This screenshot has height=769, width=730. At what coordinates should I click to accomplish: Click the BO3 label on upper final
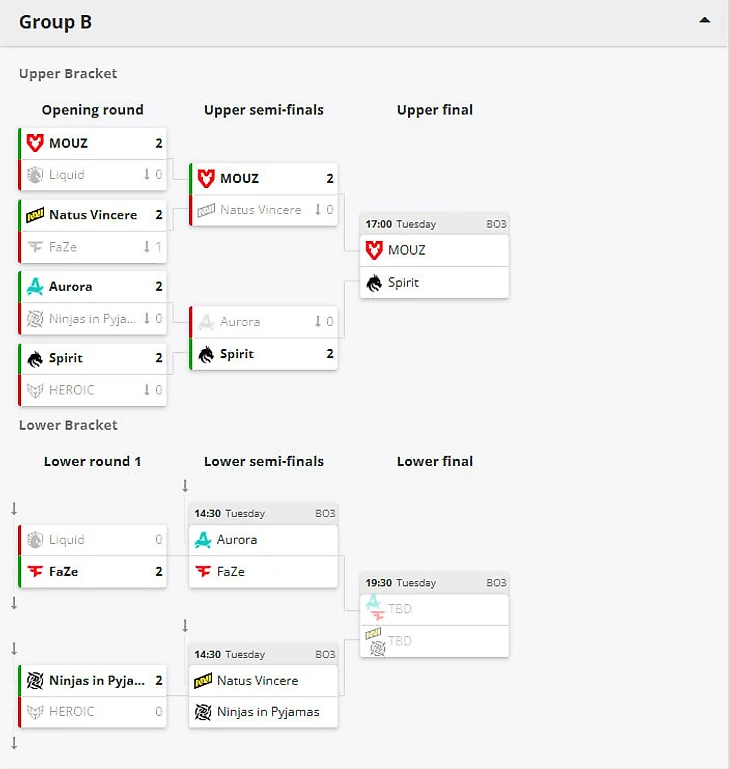coord(496,225)
